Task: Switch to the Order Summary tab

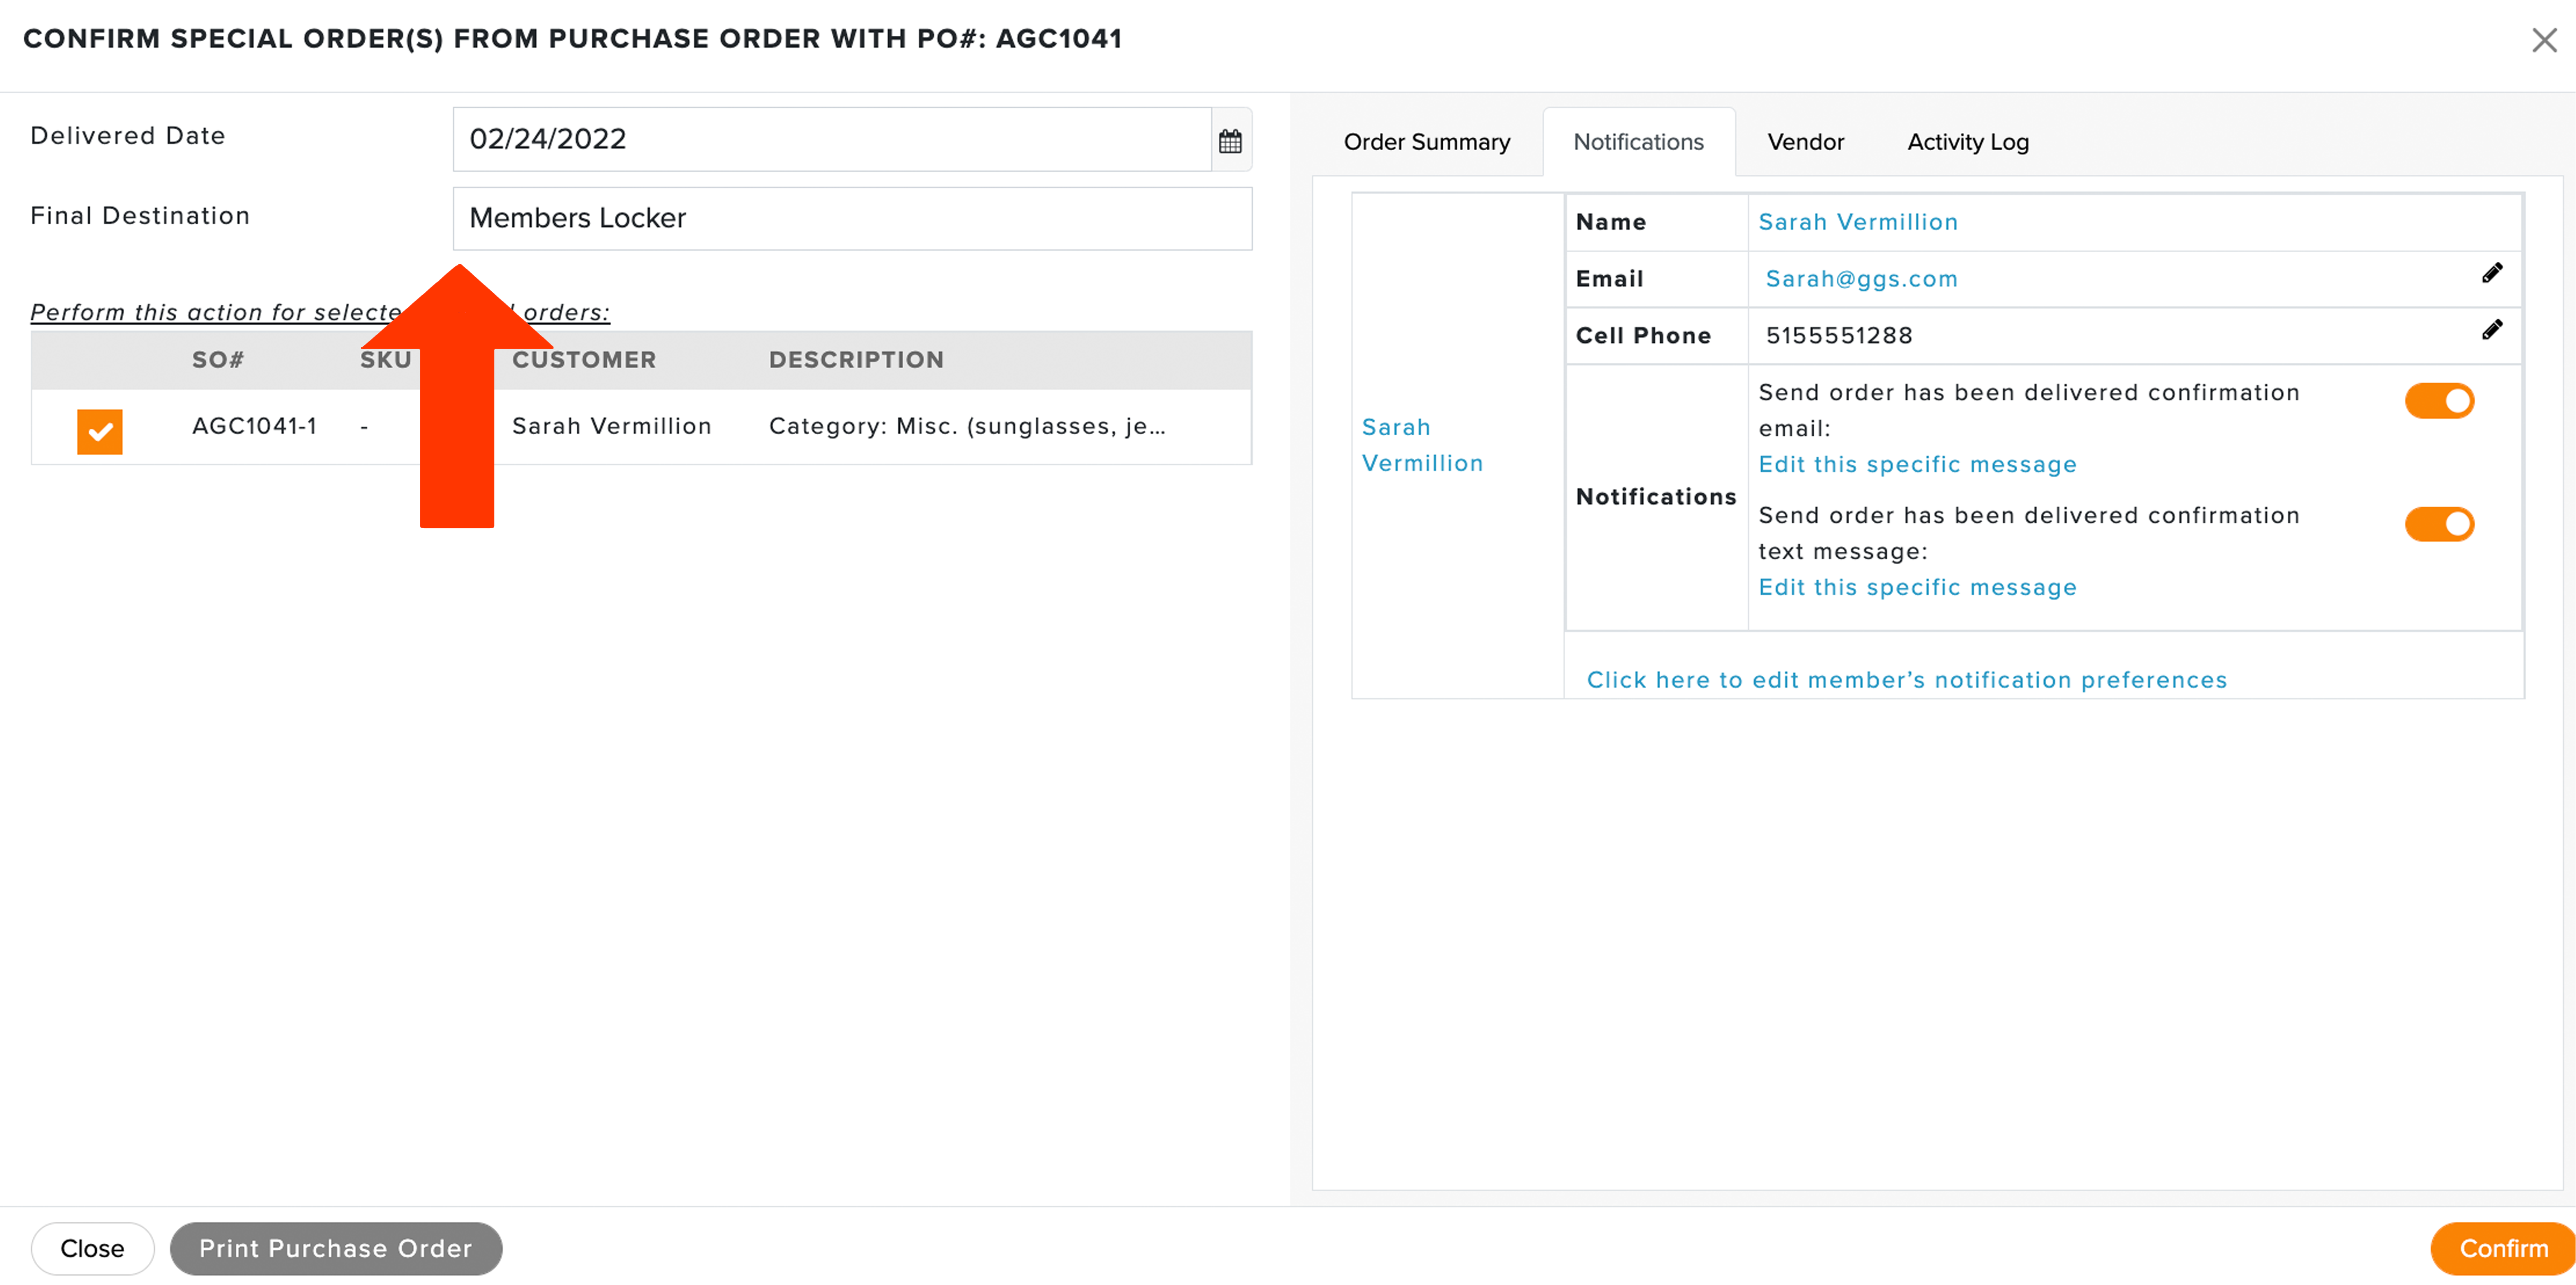Action: [1426, 142]
